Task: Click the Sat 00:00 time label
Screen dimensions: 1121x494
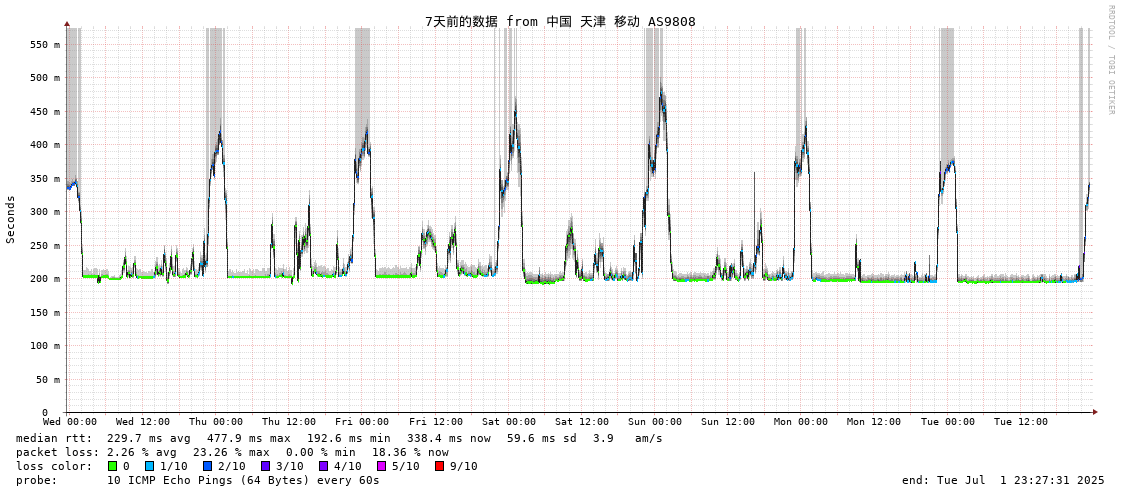Action: click(x=509, y=422)
